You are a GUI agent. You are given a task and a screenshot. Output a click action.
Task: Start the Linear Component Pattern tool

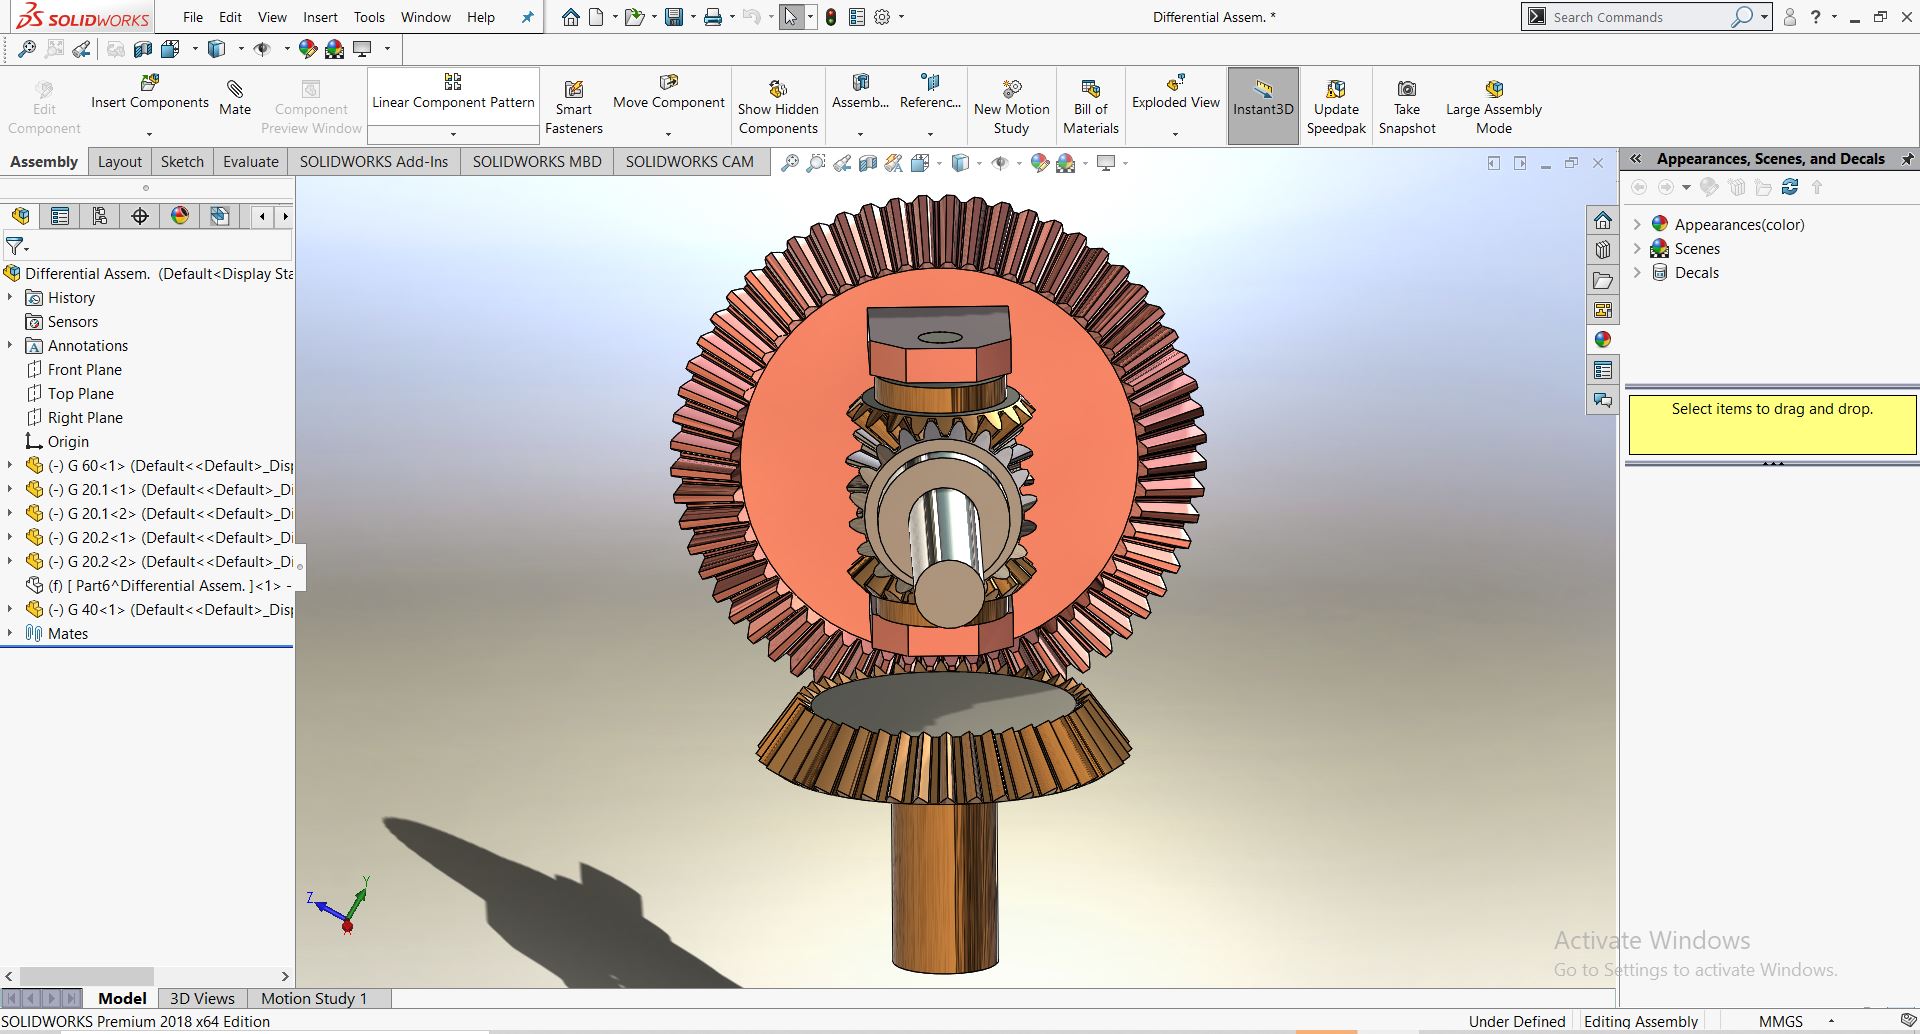point(453,92)
